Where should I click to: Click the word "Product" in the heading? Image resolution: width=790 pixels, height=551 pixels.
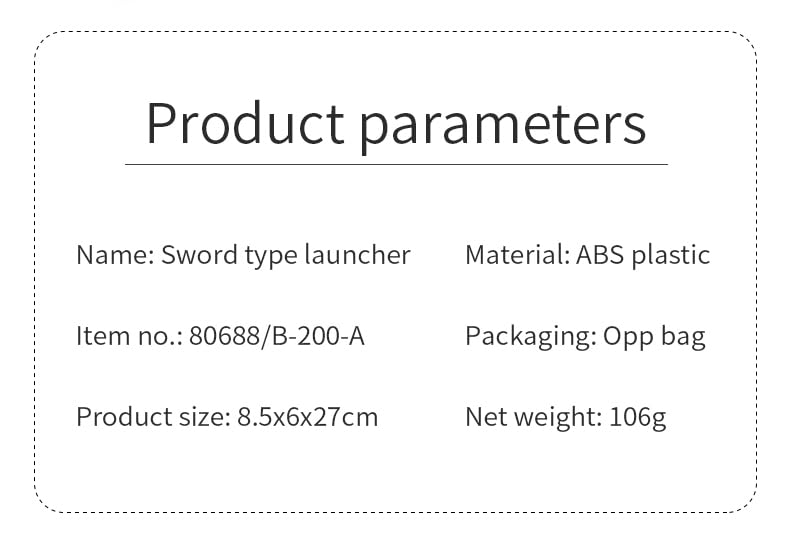[245, 124]
